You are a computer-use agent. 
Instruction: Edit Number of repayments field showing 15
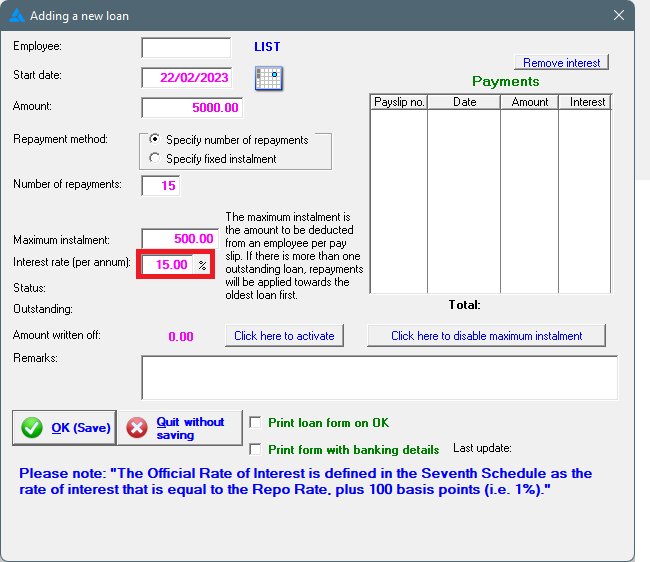coord(160,186)
